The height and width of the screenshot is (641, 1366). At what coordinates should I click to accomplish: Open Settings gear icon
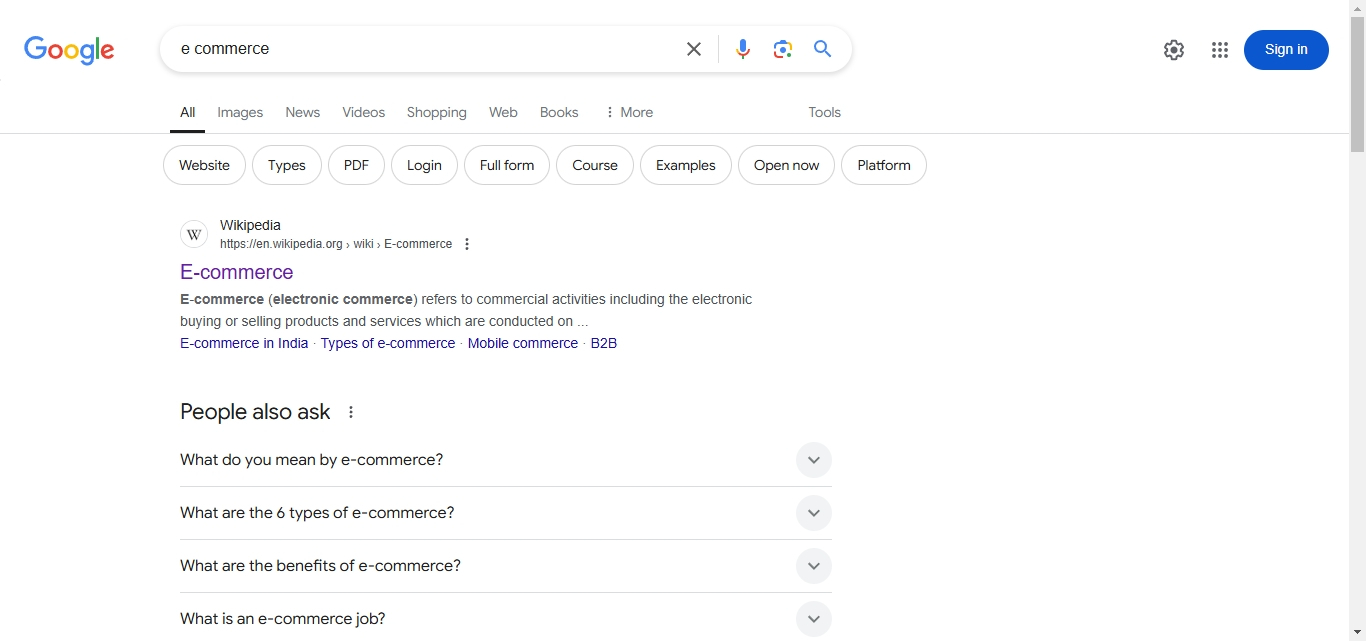1174,50
